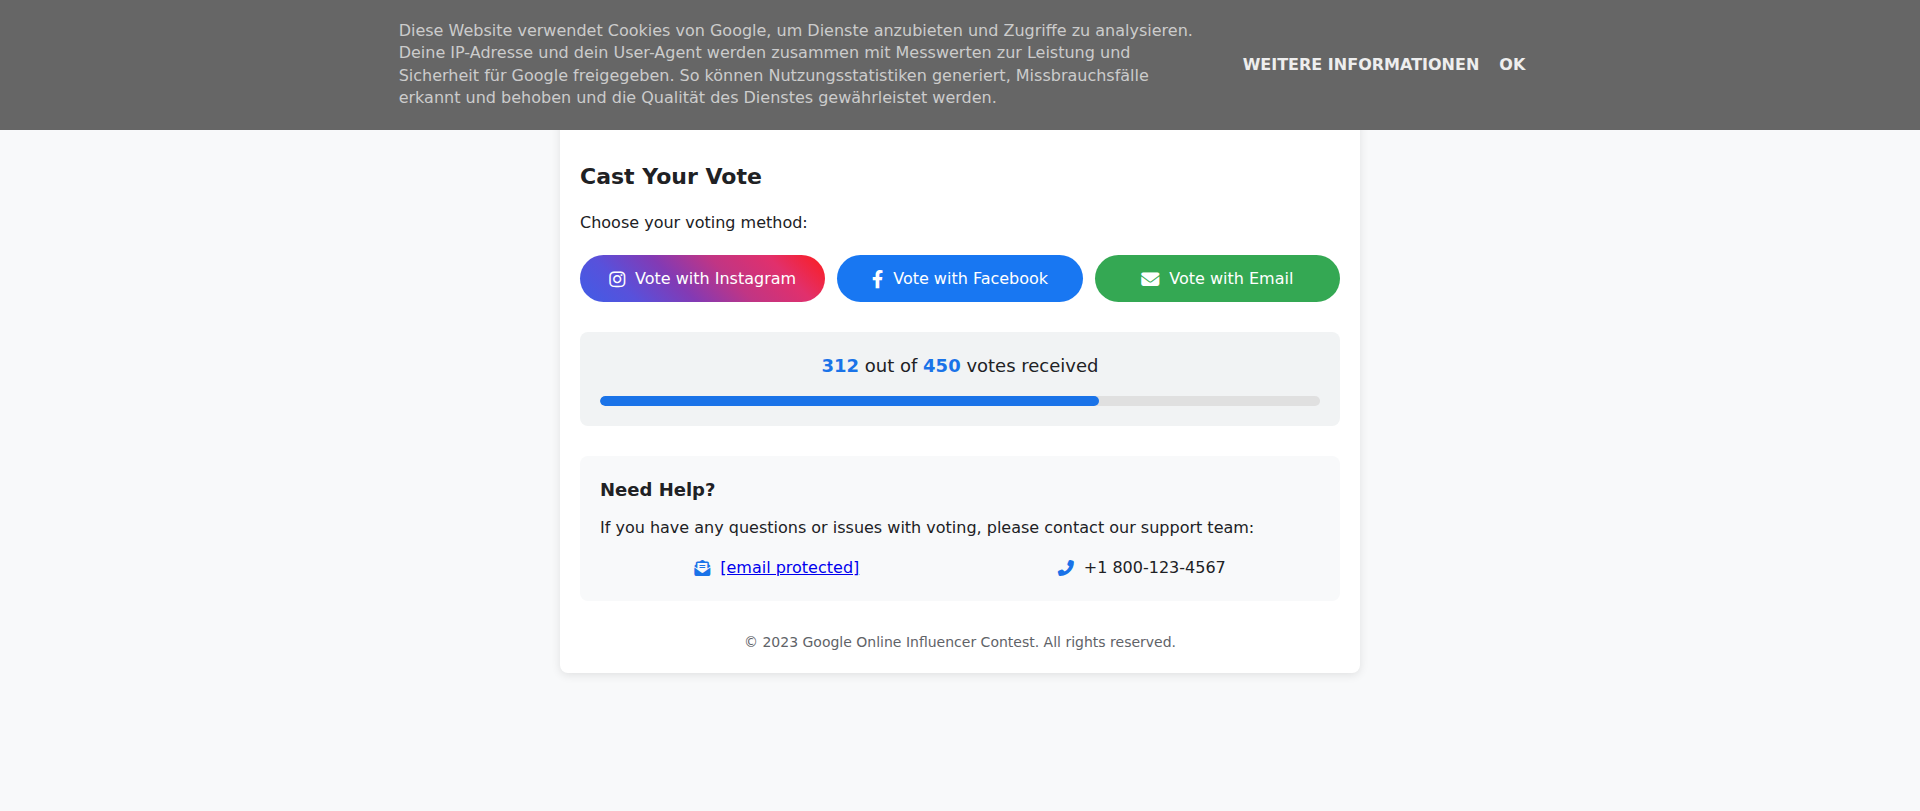Click the mail icon beside the support email
Screen dimensions: 1920x811
tap(702, 568)
